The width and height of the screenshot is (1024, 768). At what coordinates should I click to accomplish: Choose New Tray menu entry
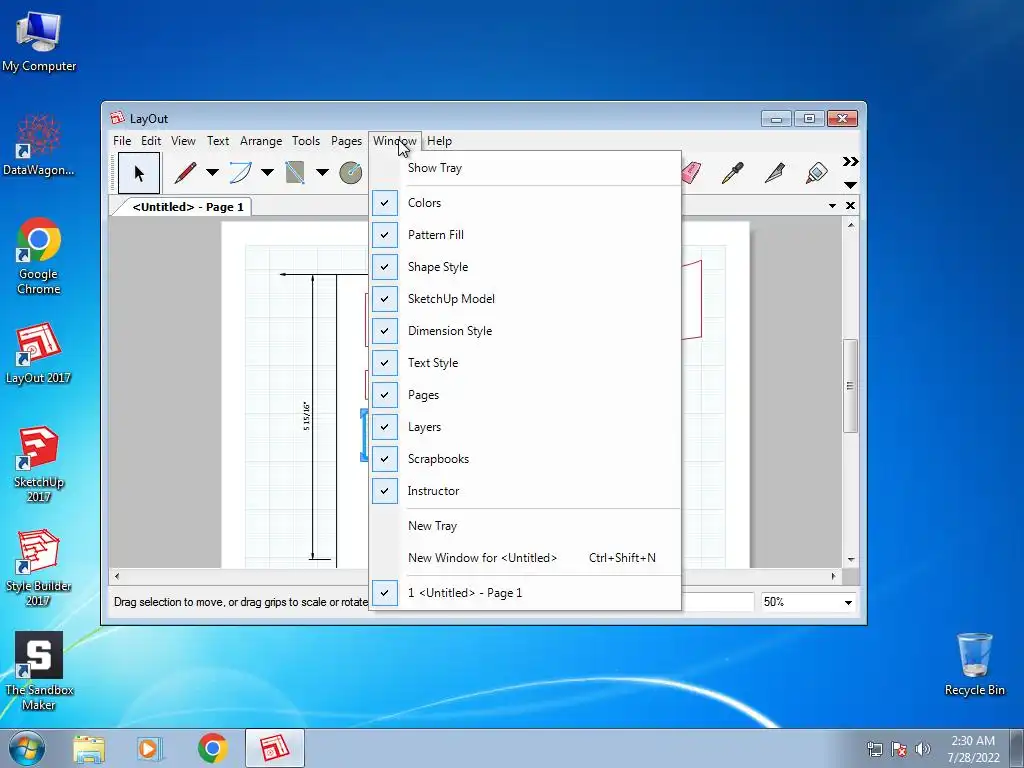pos(525,526)
